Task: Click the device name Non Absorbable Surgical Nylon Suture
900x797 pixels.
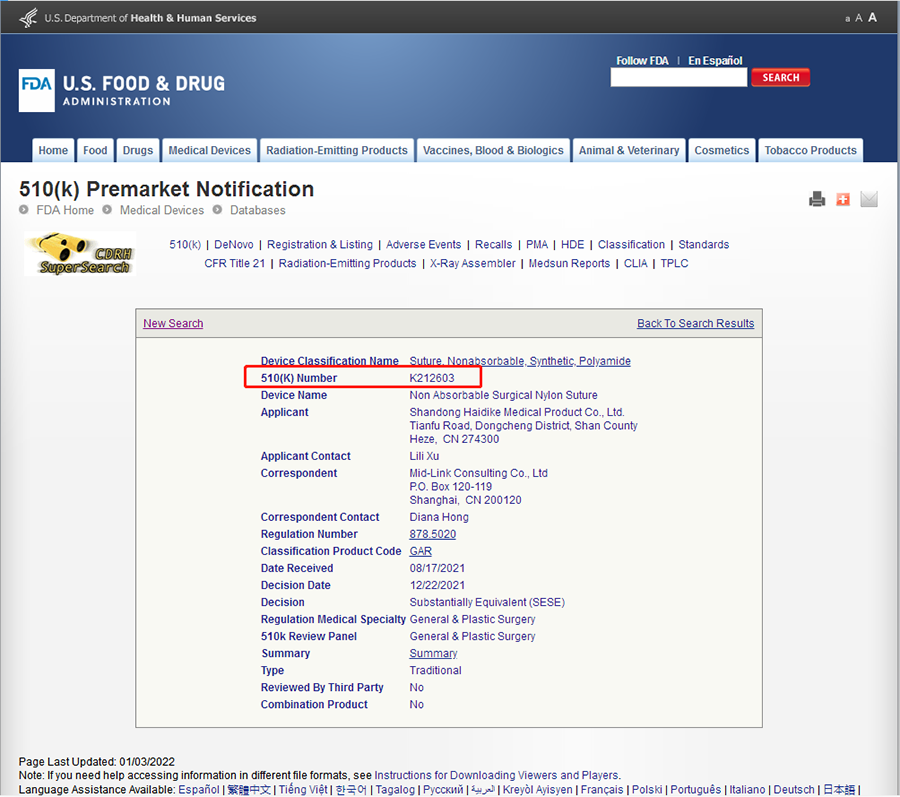Action: 503,395
